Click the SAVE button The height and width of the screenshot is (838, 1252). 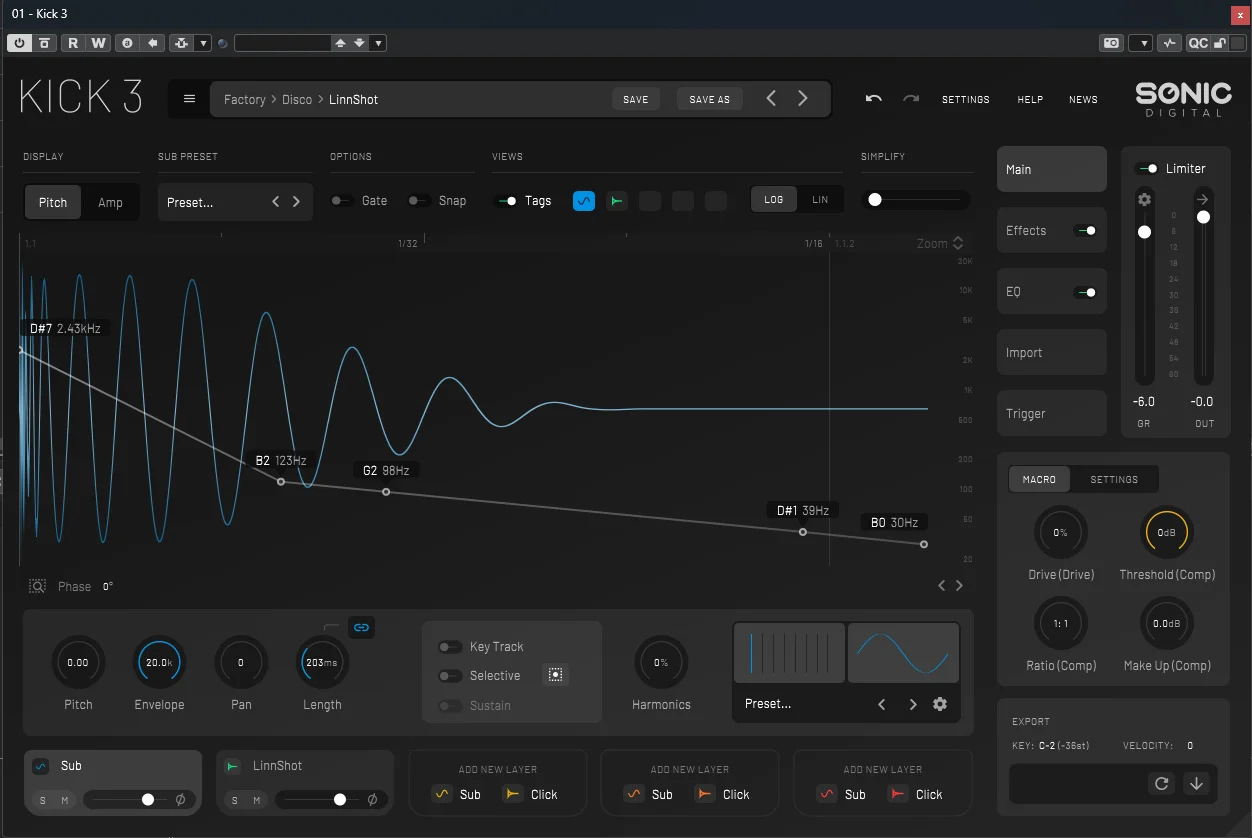[x=636, y=99]
